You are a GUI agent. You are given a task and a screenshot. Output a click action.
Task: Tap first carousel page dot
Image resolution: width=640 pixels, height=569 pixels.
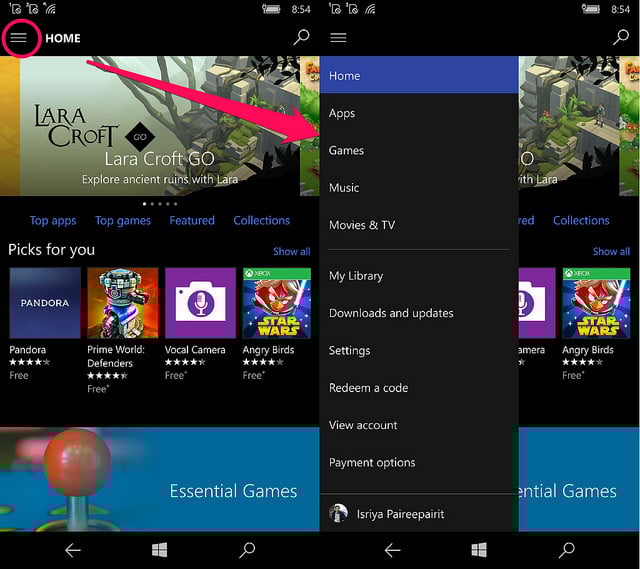[x=144, y=204]
